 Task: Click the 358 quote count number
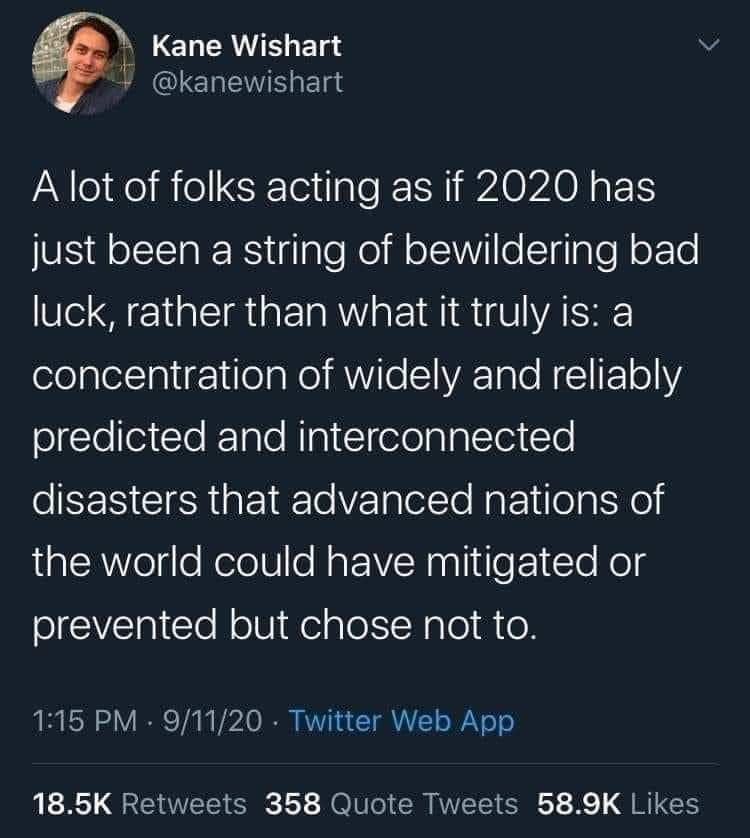coord(294,803)
